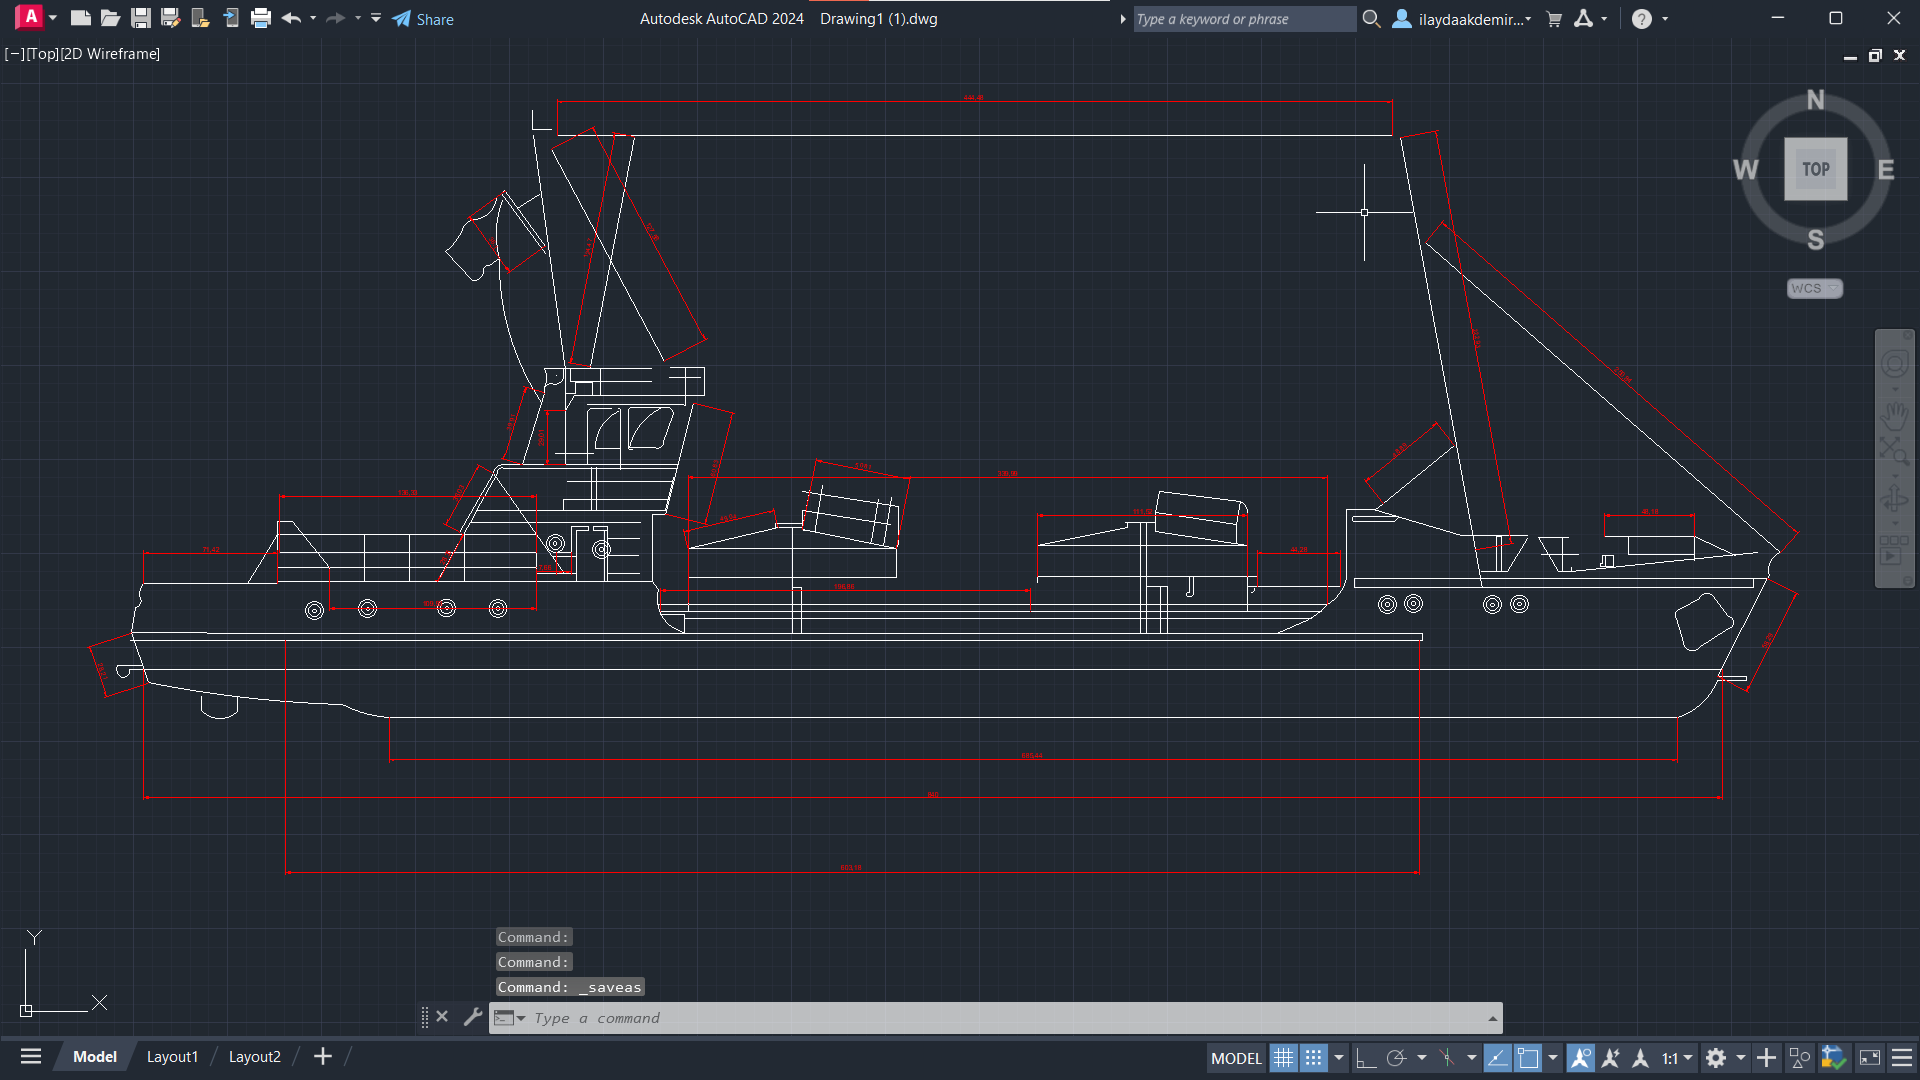This screenshot has width=1920, height=1080.
Task: Switch to the Layout1 tab
Action: [172, 1056]
